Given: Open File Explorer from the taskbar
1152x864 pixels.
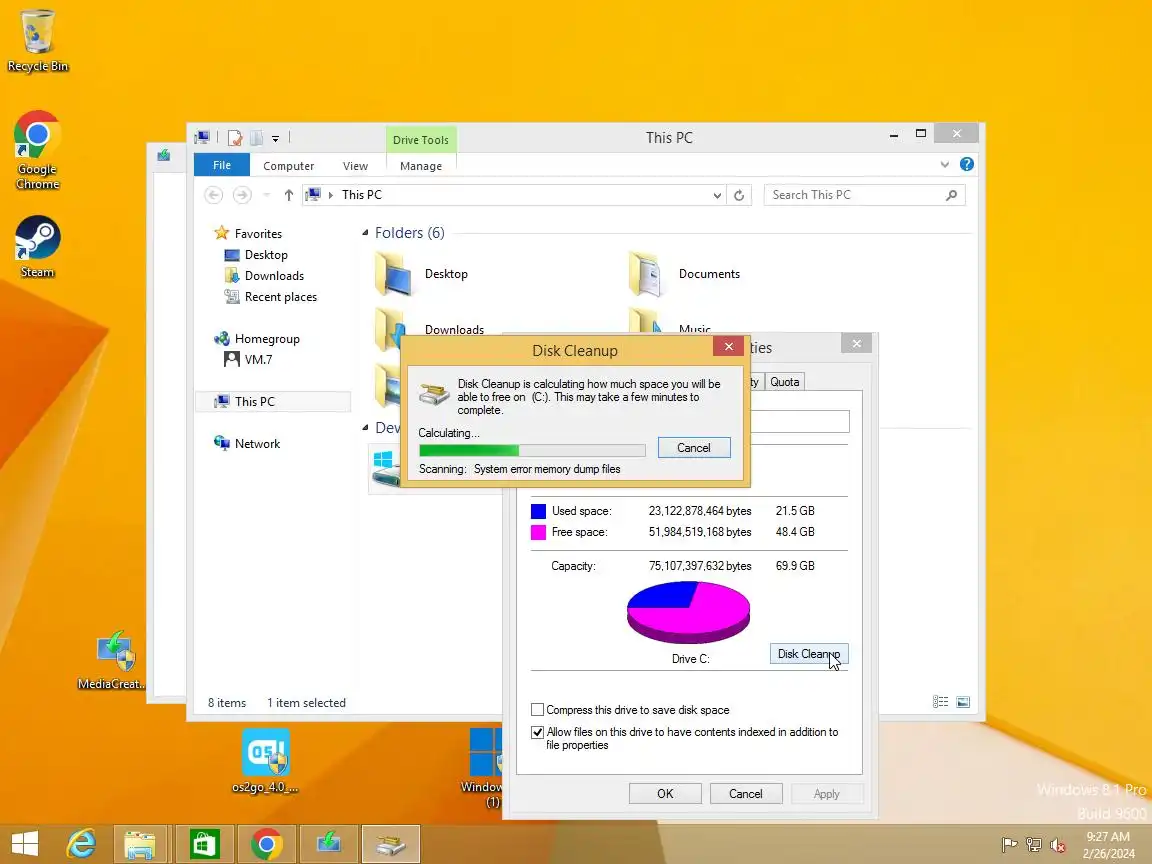Looking at the screenshot, I should click(140, 844).
